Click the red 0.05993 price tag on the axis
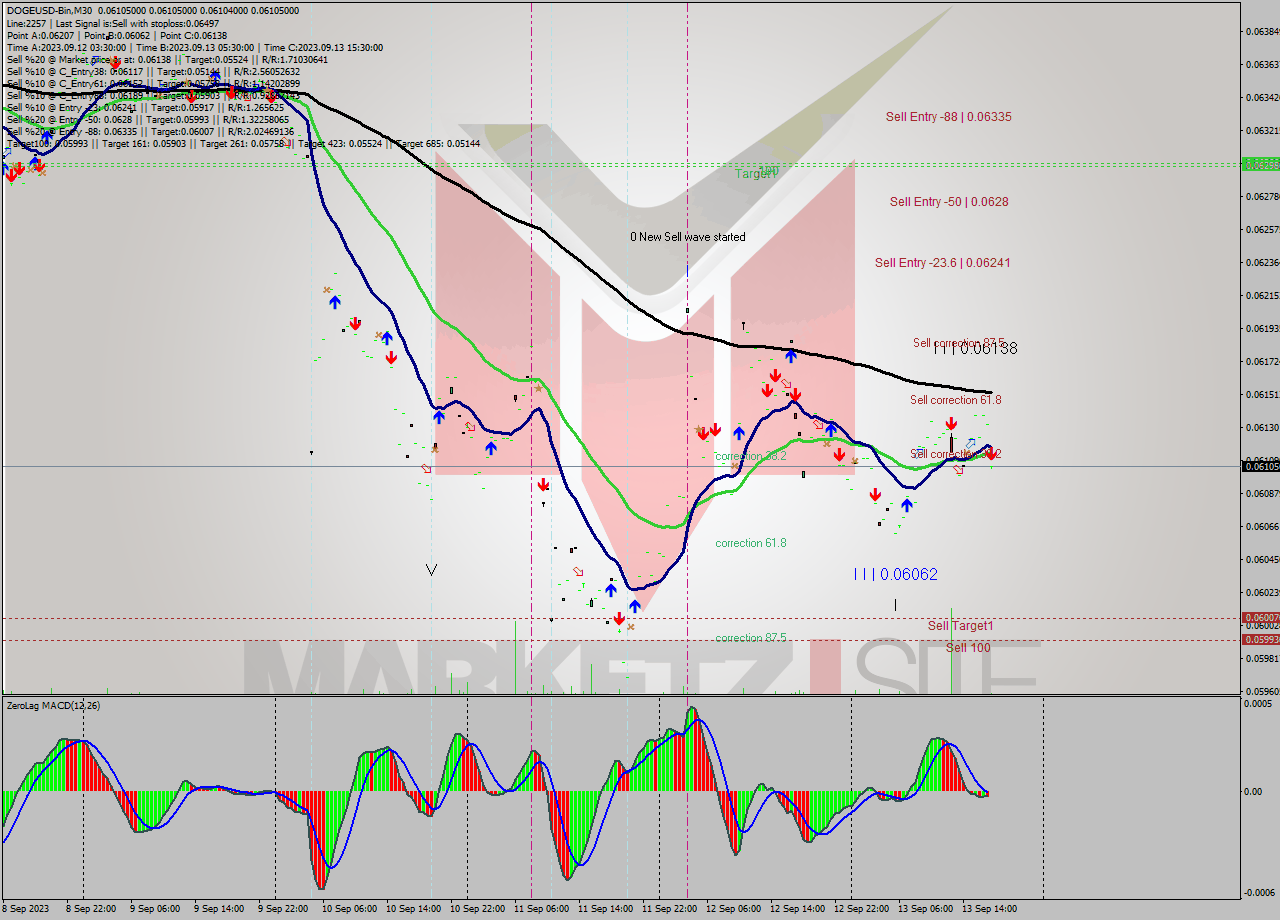 [1260, 639]
